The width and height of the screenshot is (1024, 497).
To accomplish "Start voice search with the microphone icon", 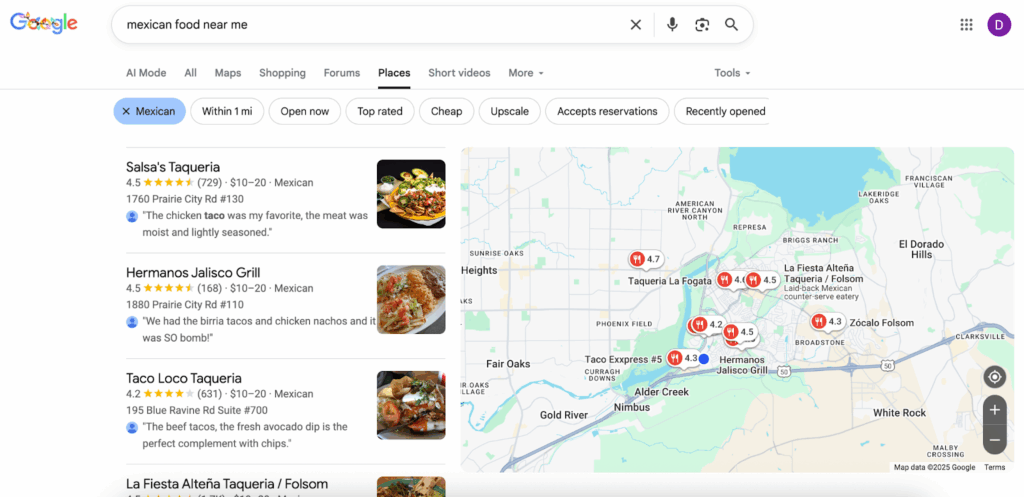I will 672,25.
